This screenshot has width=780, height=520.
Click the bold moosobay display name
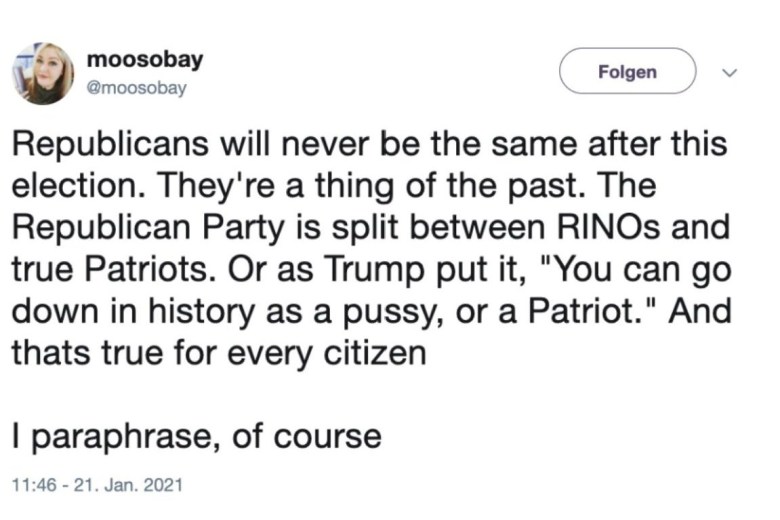pyautogui.click(x=145, y=59)
